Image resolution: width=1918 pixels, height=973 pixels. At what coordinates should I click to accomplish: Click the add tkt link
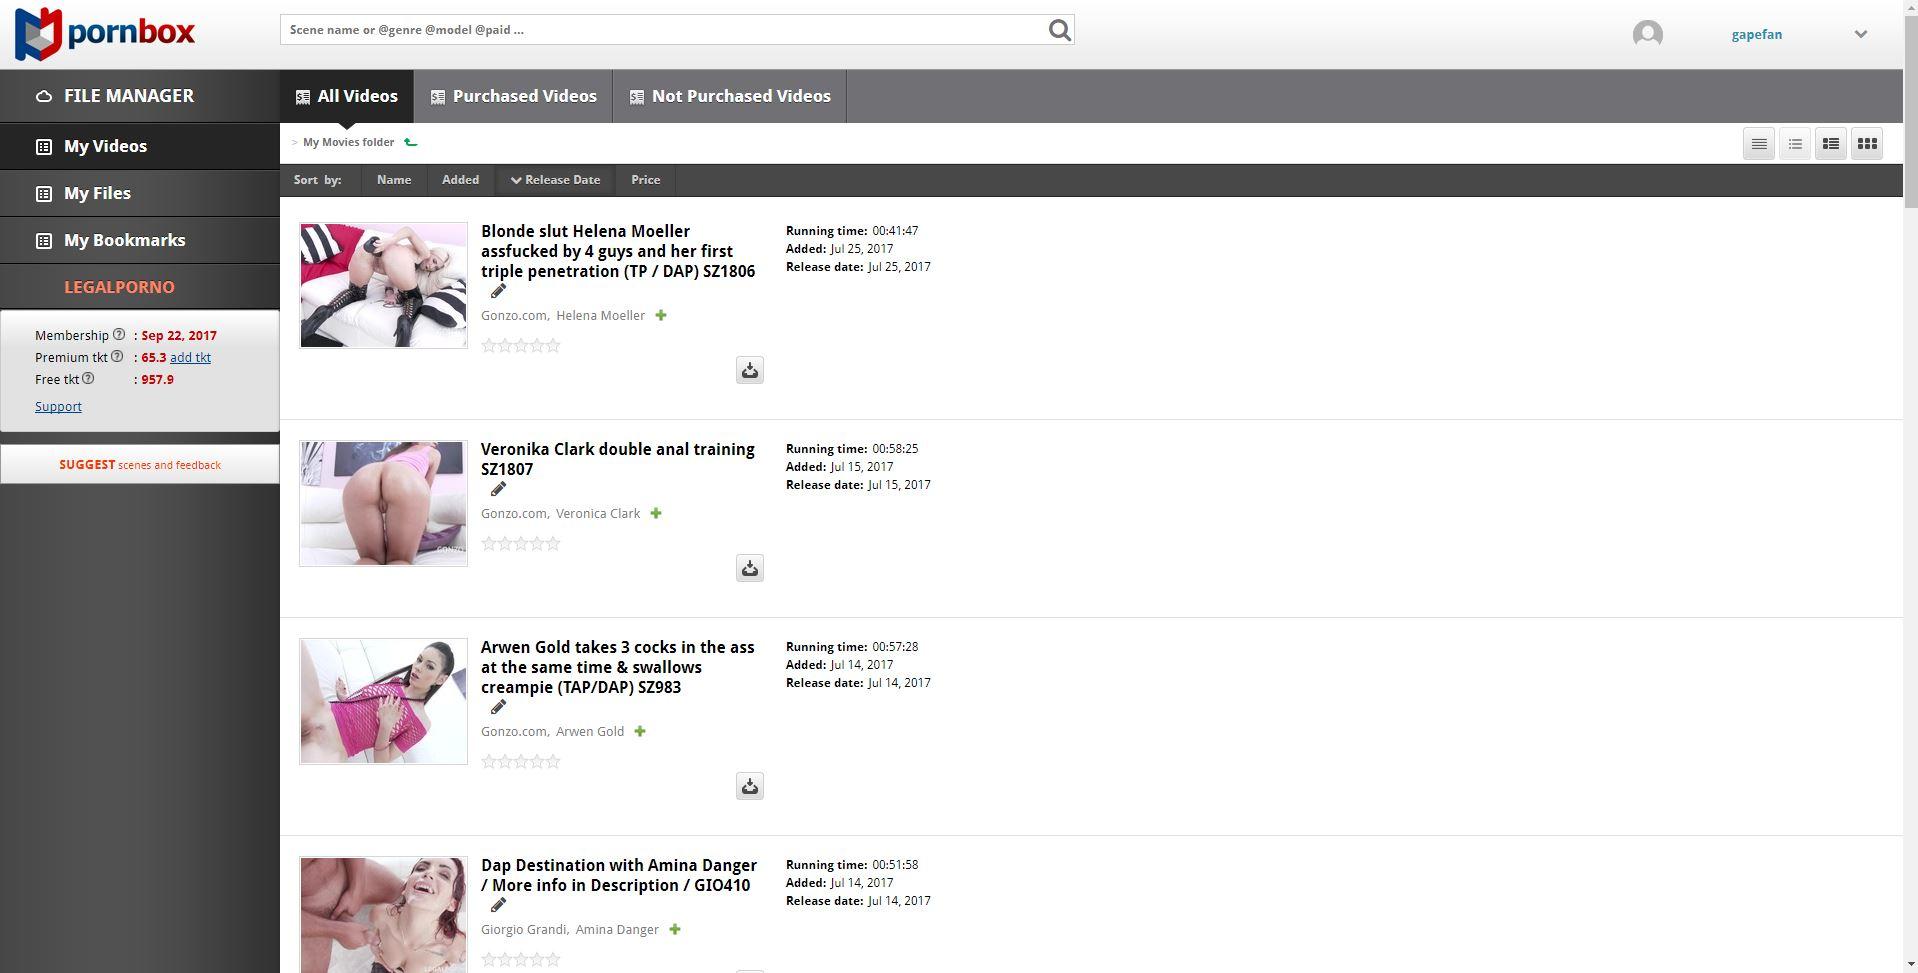tap(190, 358)
